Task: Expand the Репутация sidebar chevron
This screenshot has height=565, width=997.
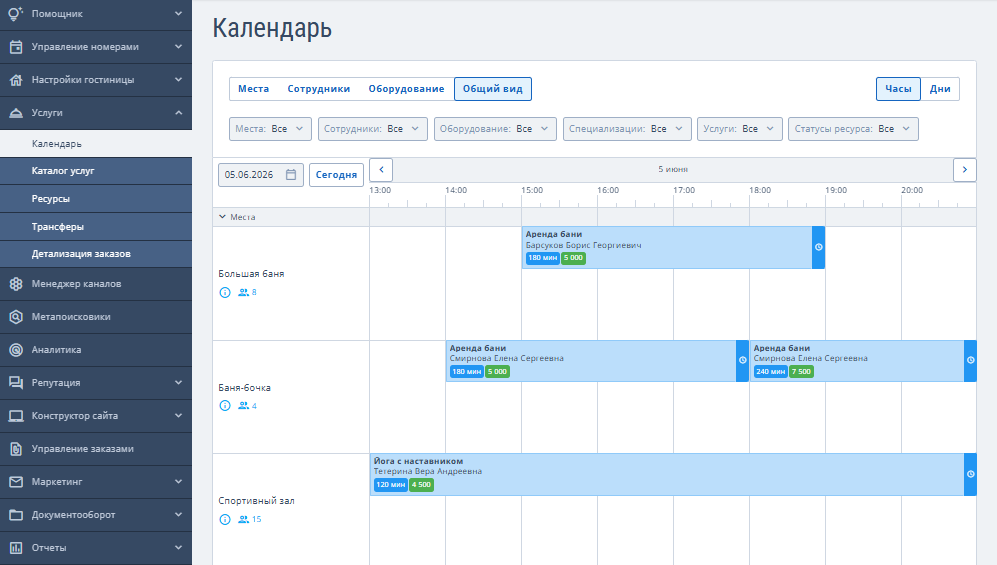Action: [179, 383]
